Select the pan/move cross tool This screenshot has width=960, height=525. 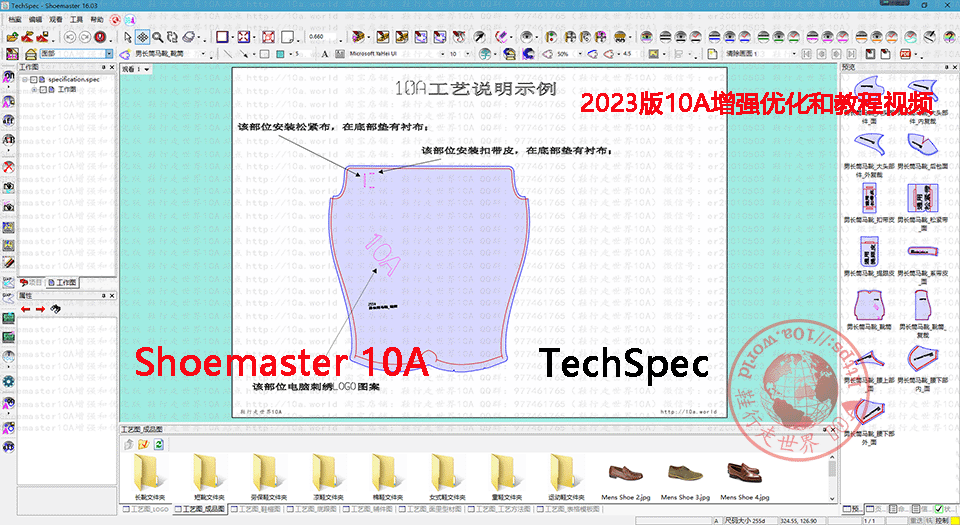pyautogui.click(x=142, y=37)
